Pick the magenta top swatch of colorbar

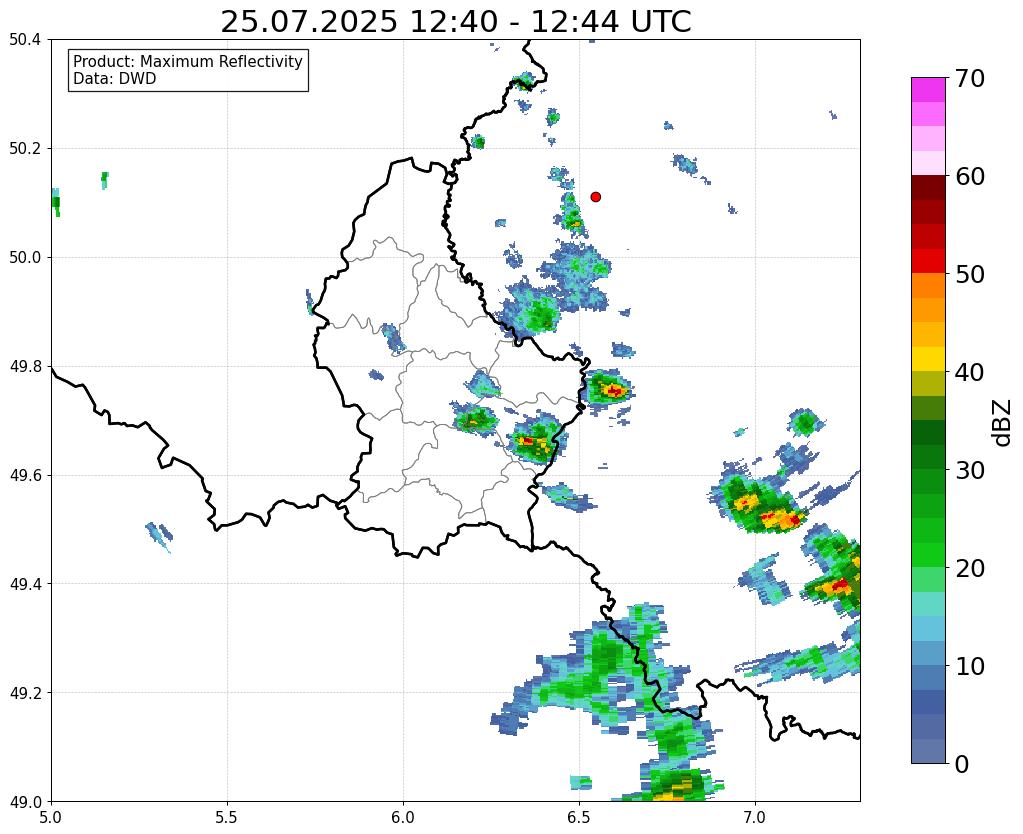[x=928, y=90]
